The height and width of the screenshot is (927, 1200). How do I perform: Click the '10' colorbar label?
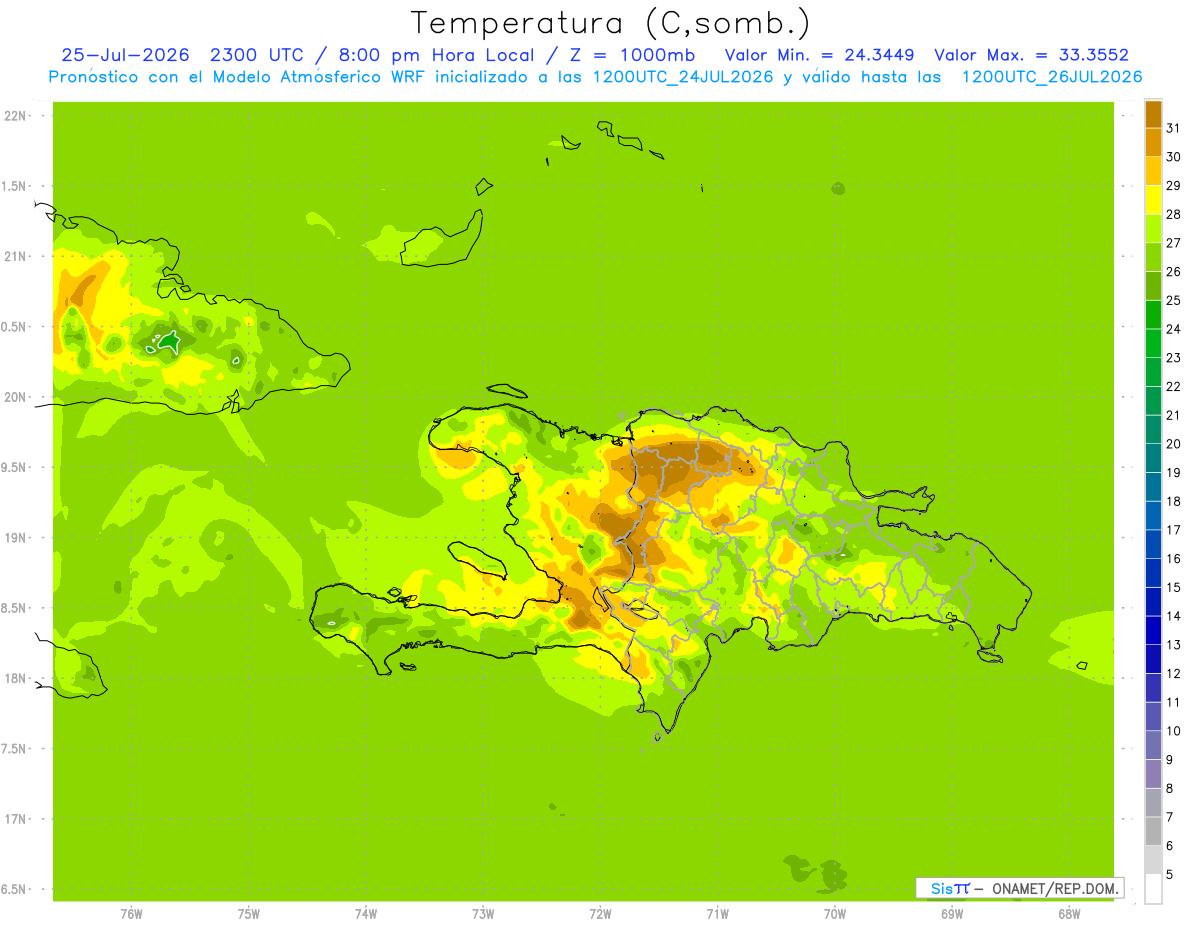pos(1173,731)
